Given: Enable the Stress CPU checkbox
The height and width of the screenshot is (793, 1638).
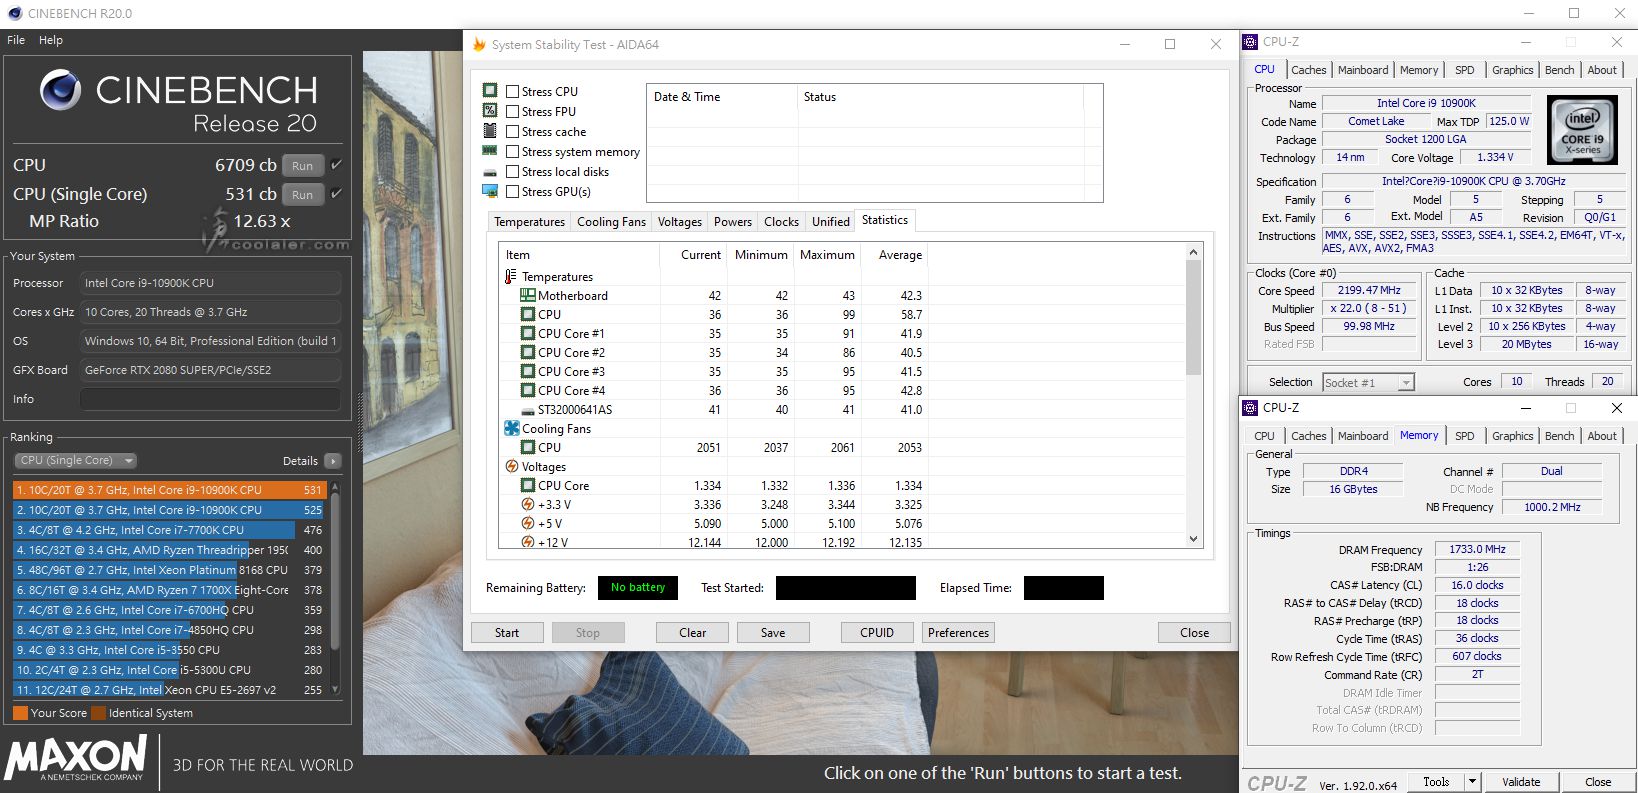Looking at the screenshot, I should 512,92.
